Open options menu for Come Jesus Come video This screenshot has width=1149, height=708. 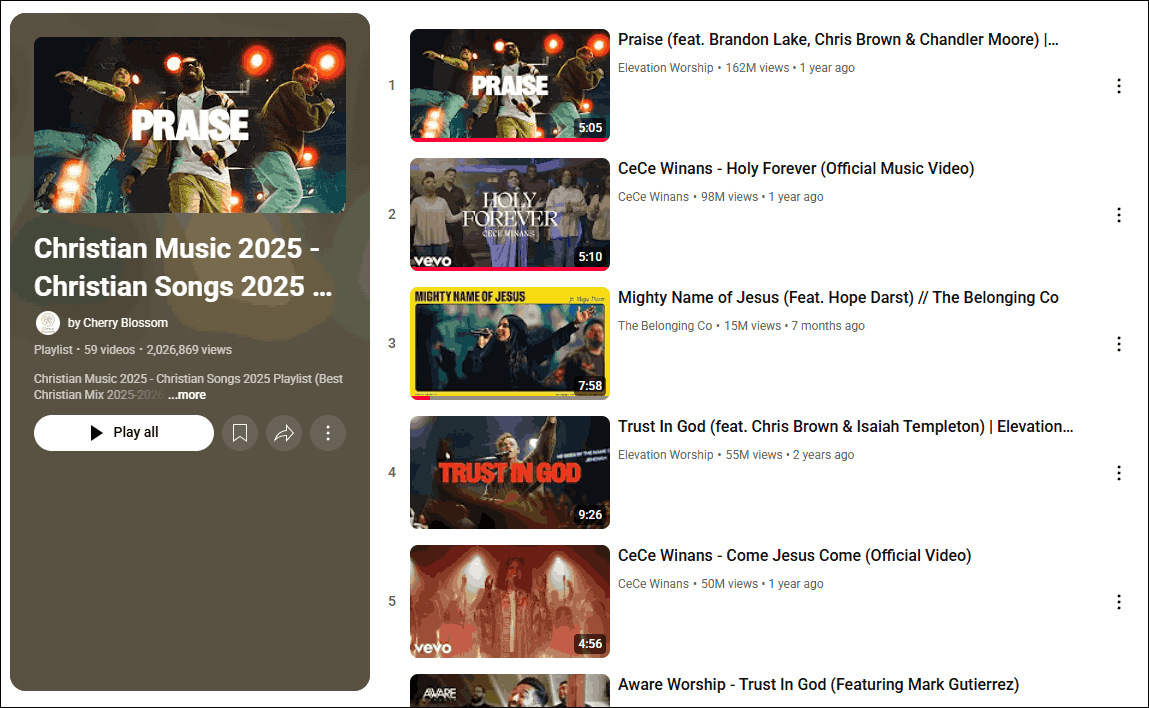pos(1118,602)
